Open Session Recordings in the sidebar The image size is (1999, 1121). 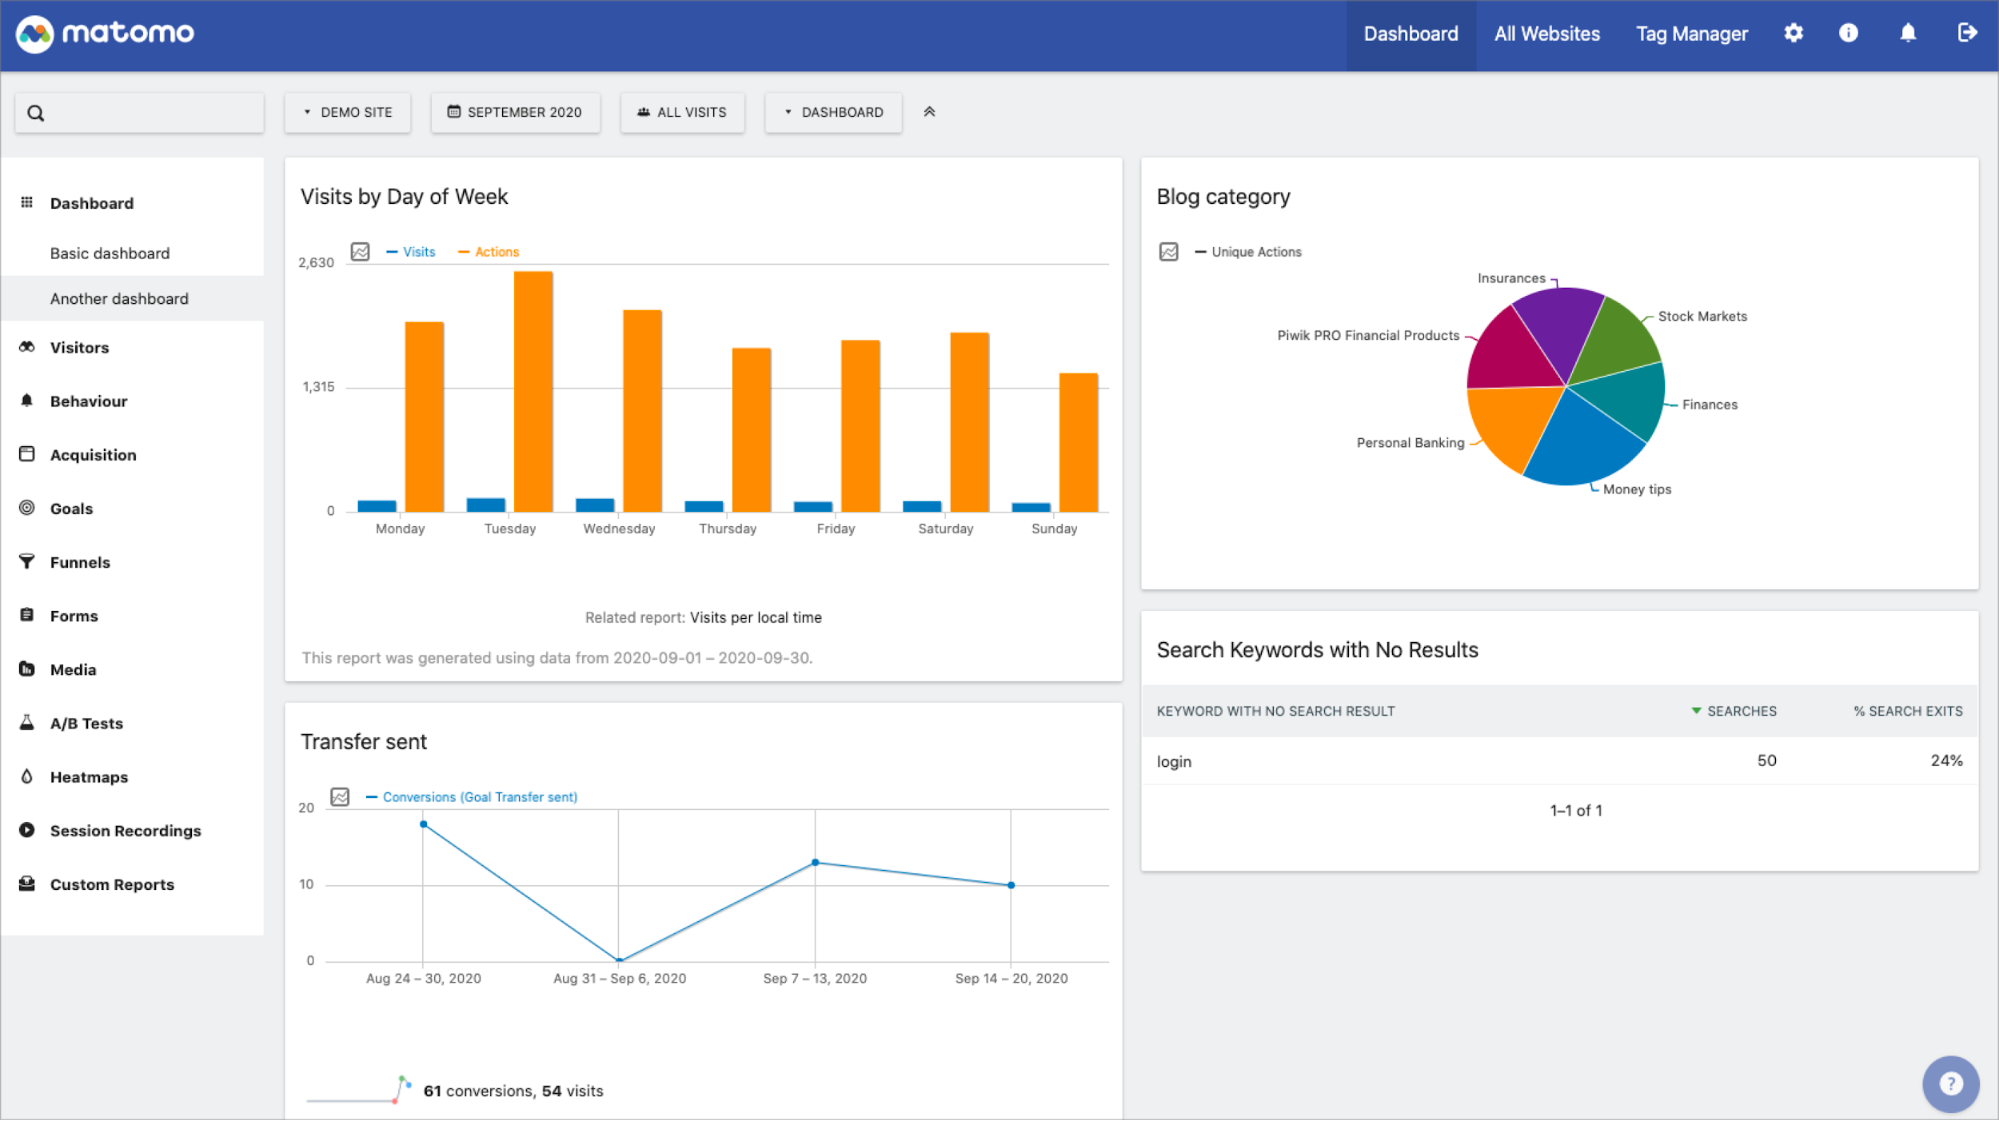125,830
